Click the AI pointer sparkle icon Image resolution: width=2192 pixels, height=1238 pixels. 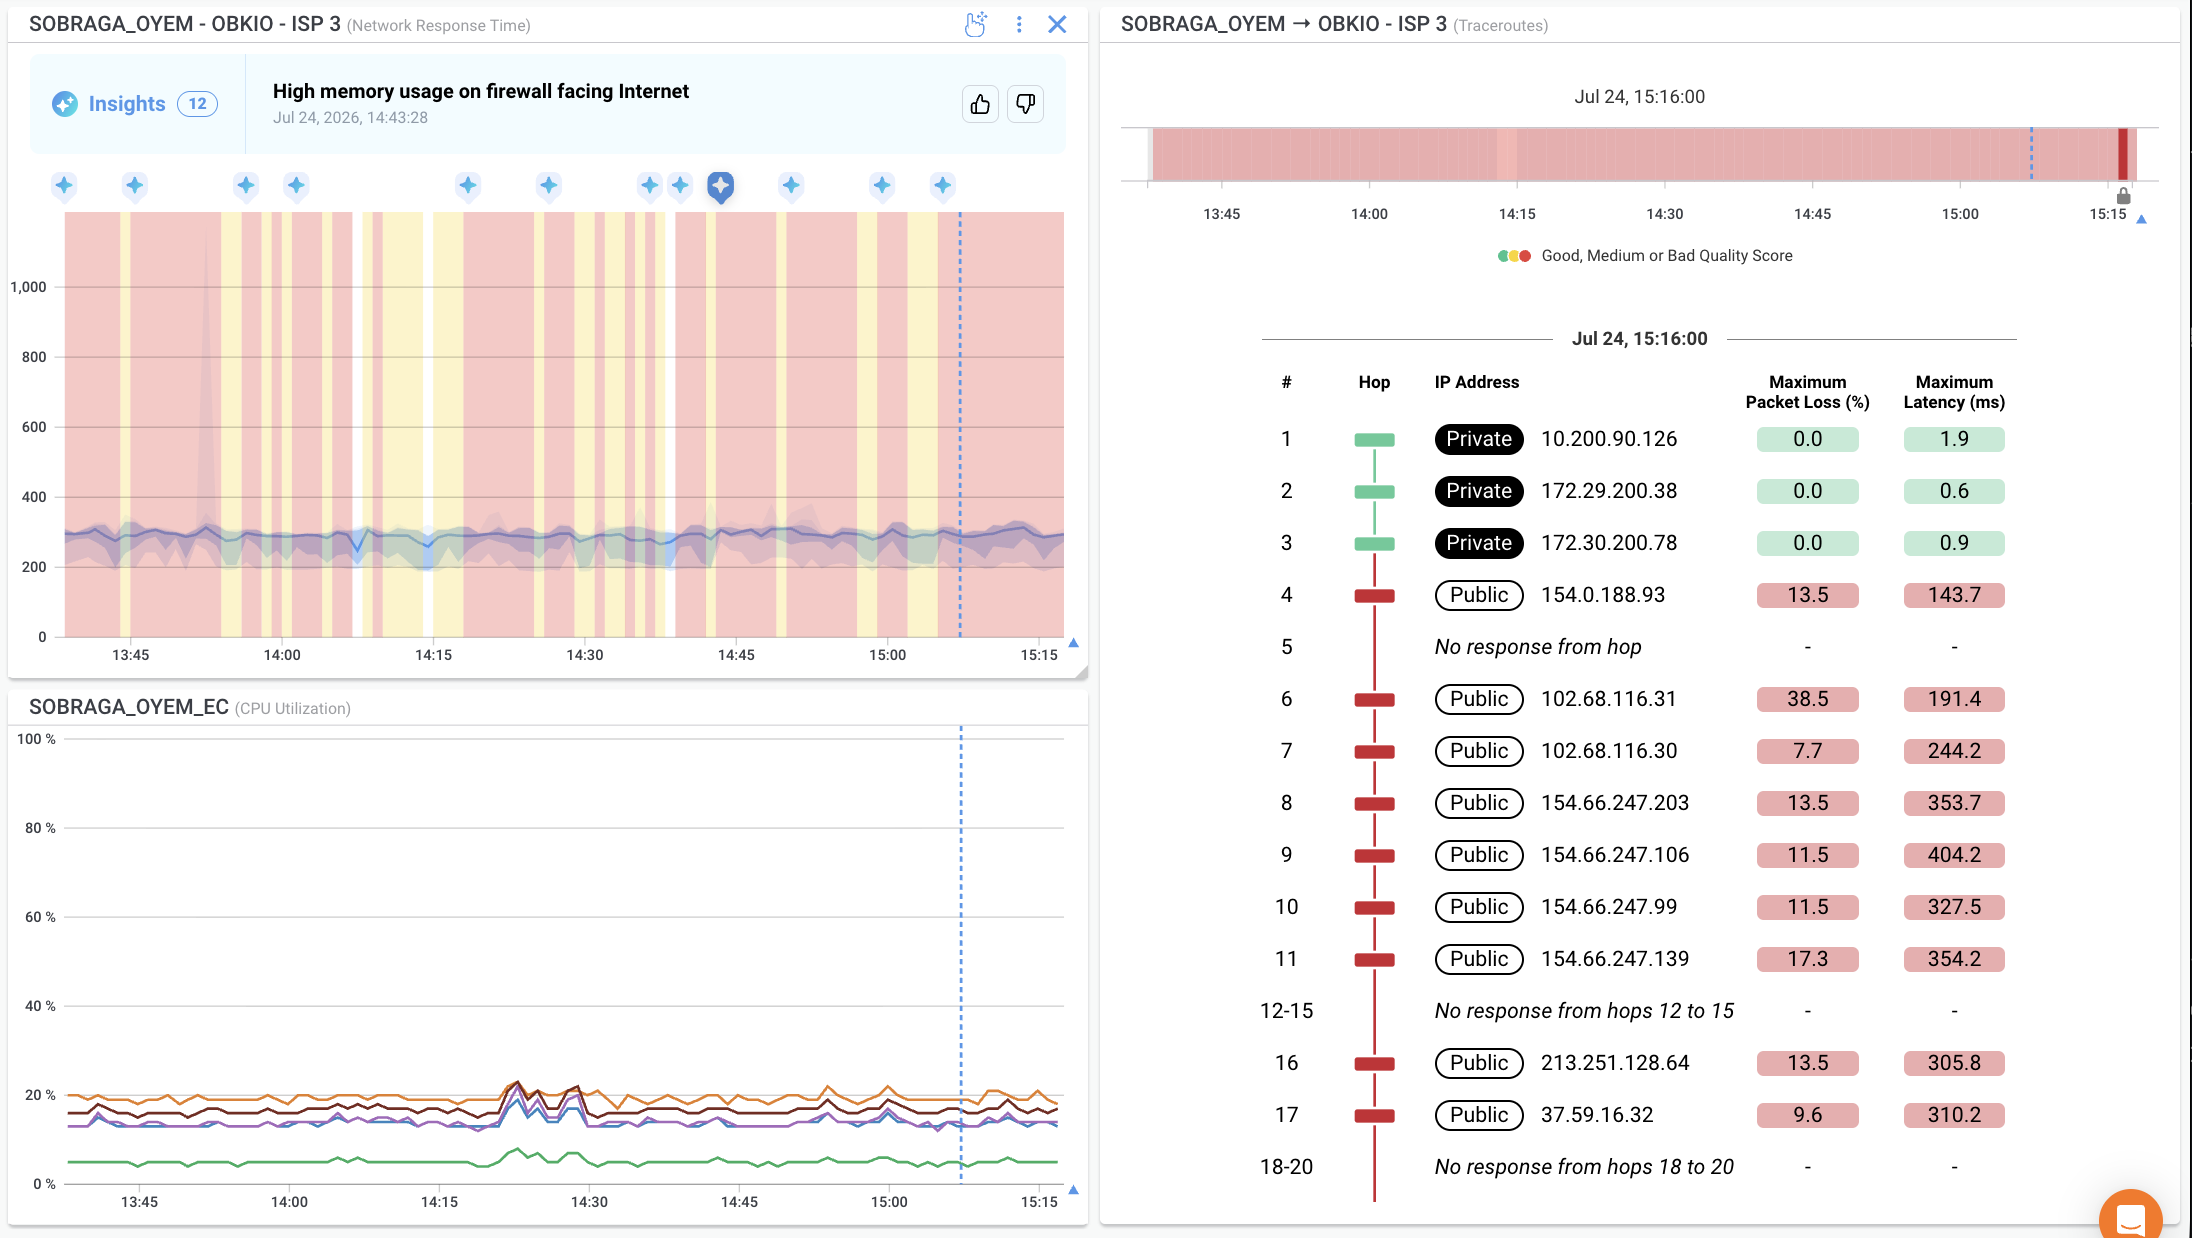[x=975, y=25]
